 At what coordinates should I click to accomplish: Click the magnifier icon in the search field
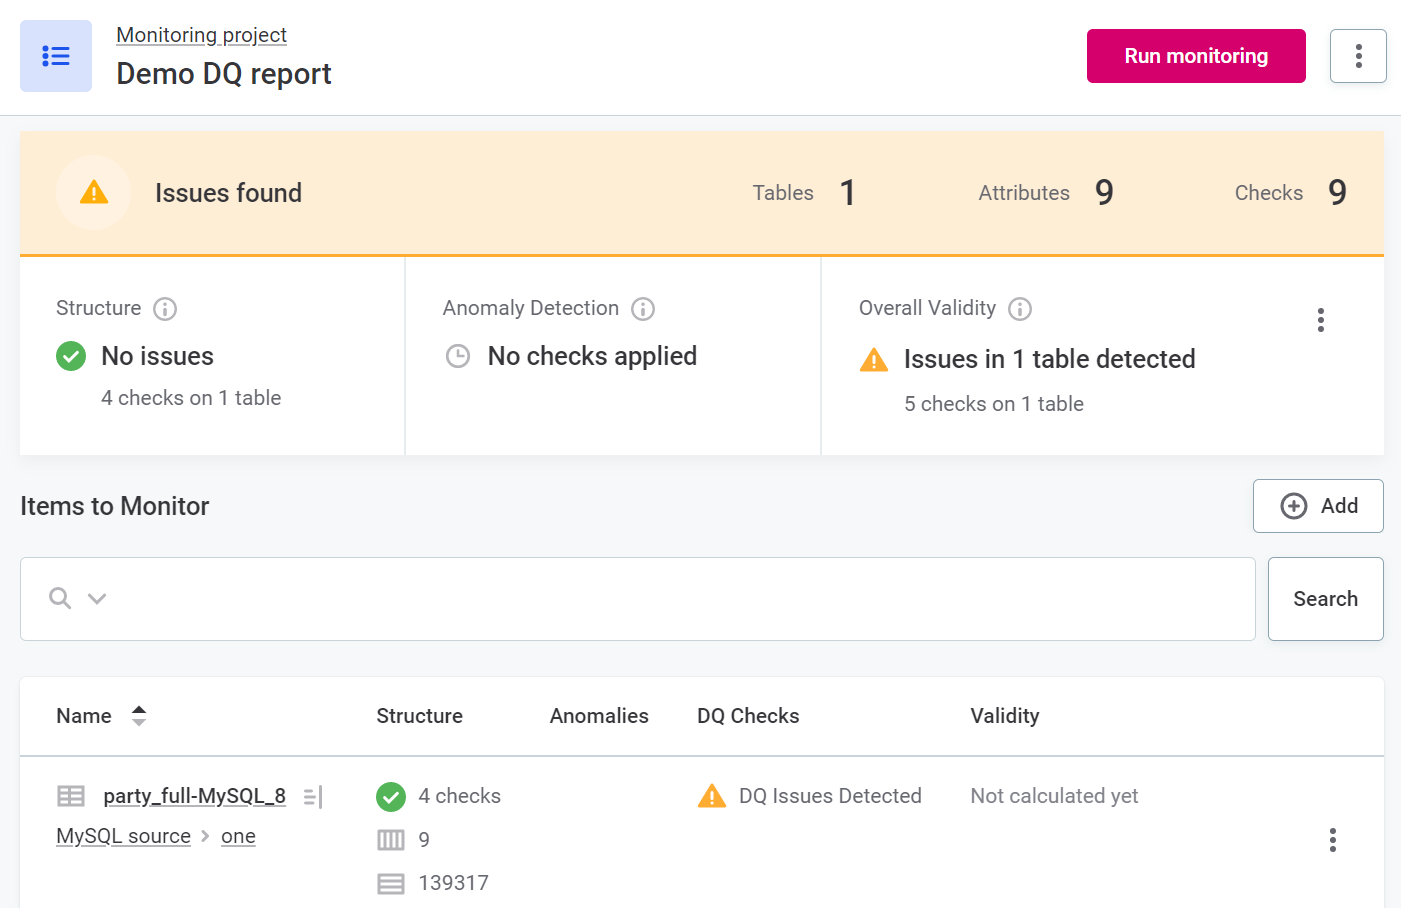click(60, 598)
